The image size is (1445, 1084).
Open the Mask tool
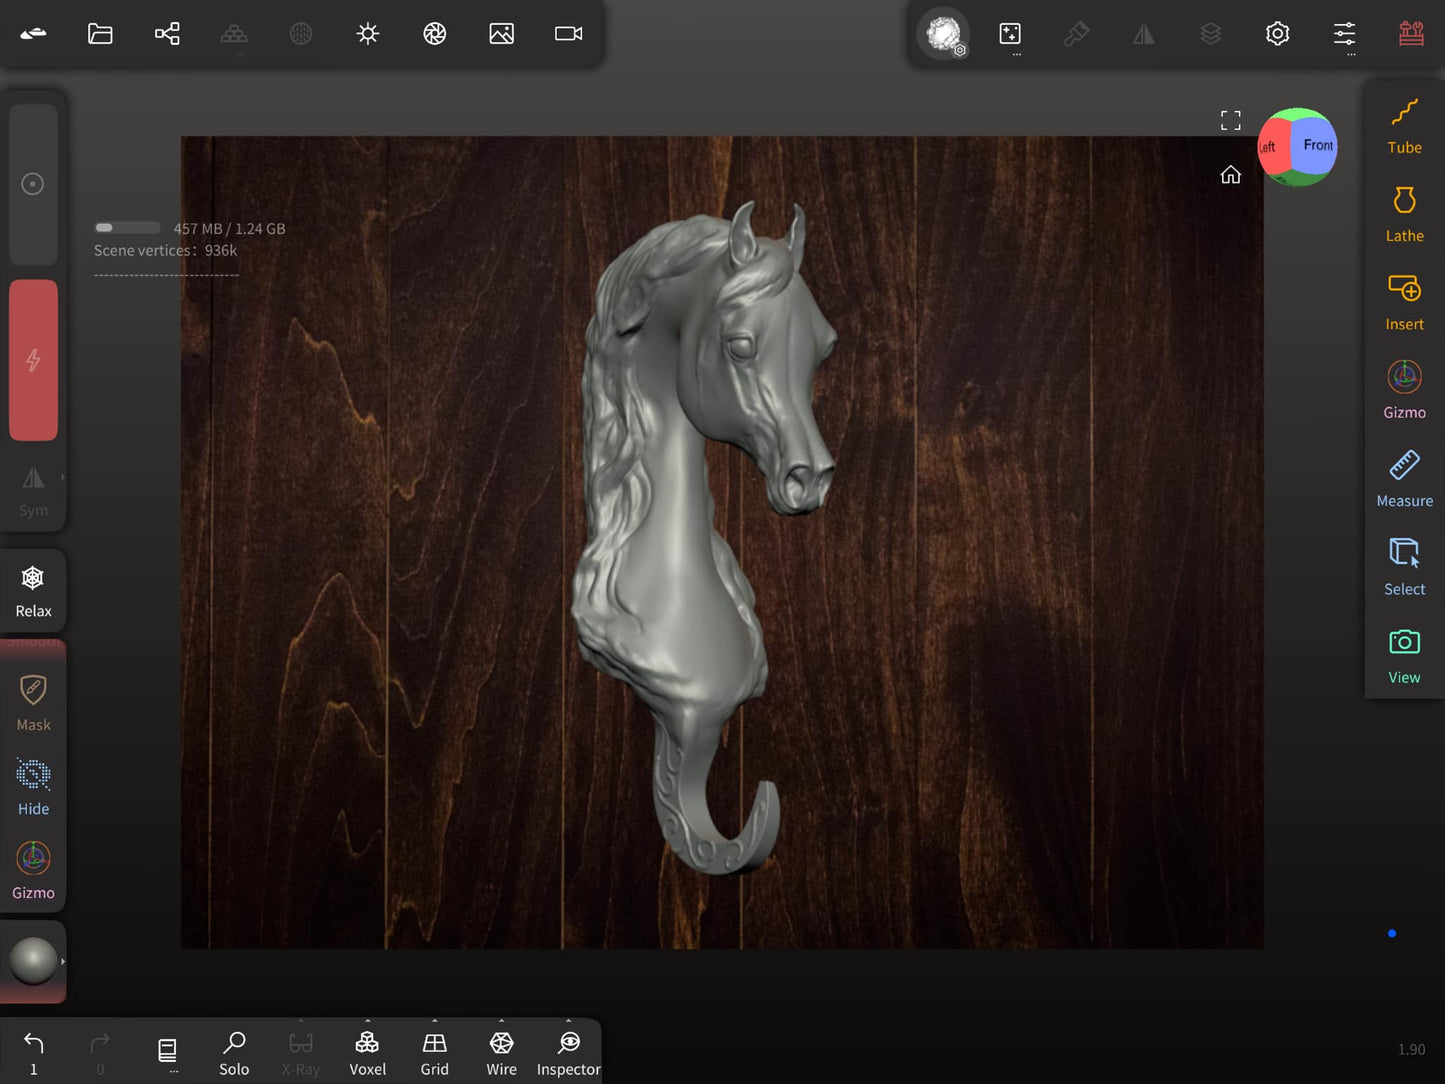[33, 703]
